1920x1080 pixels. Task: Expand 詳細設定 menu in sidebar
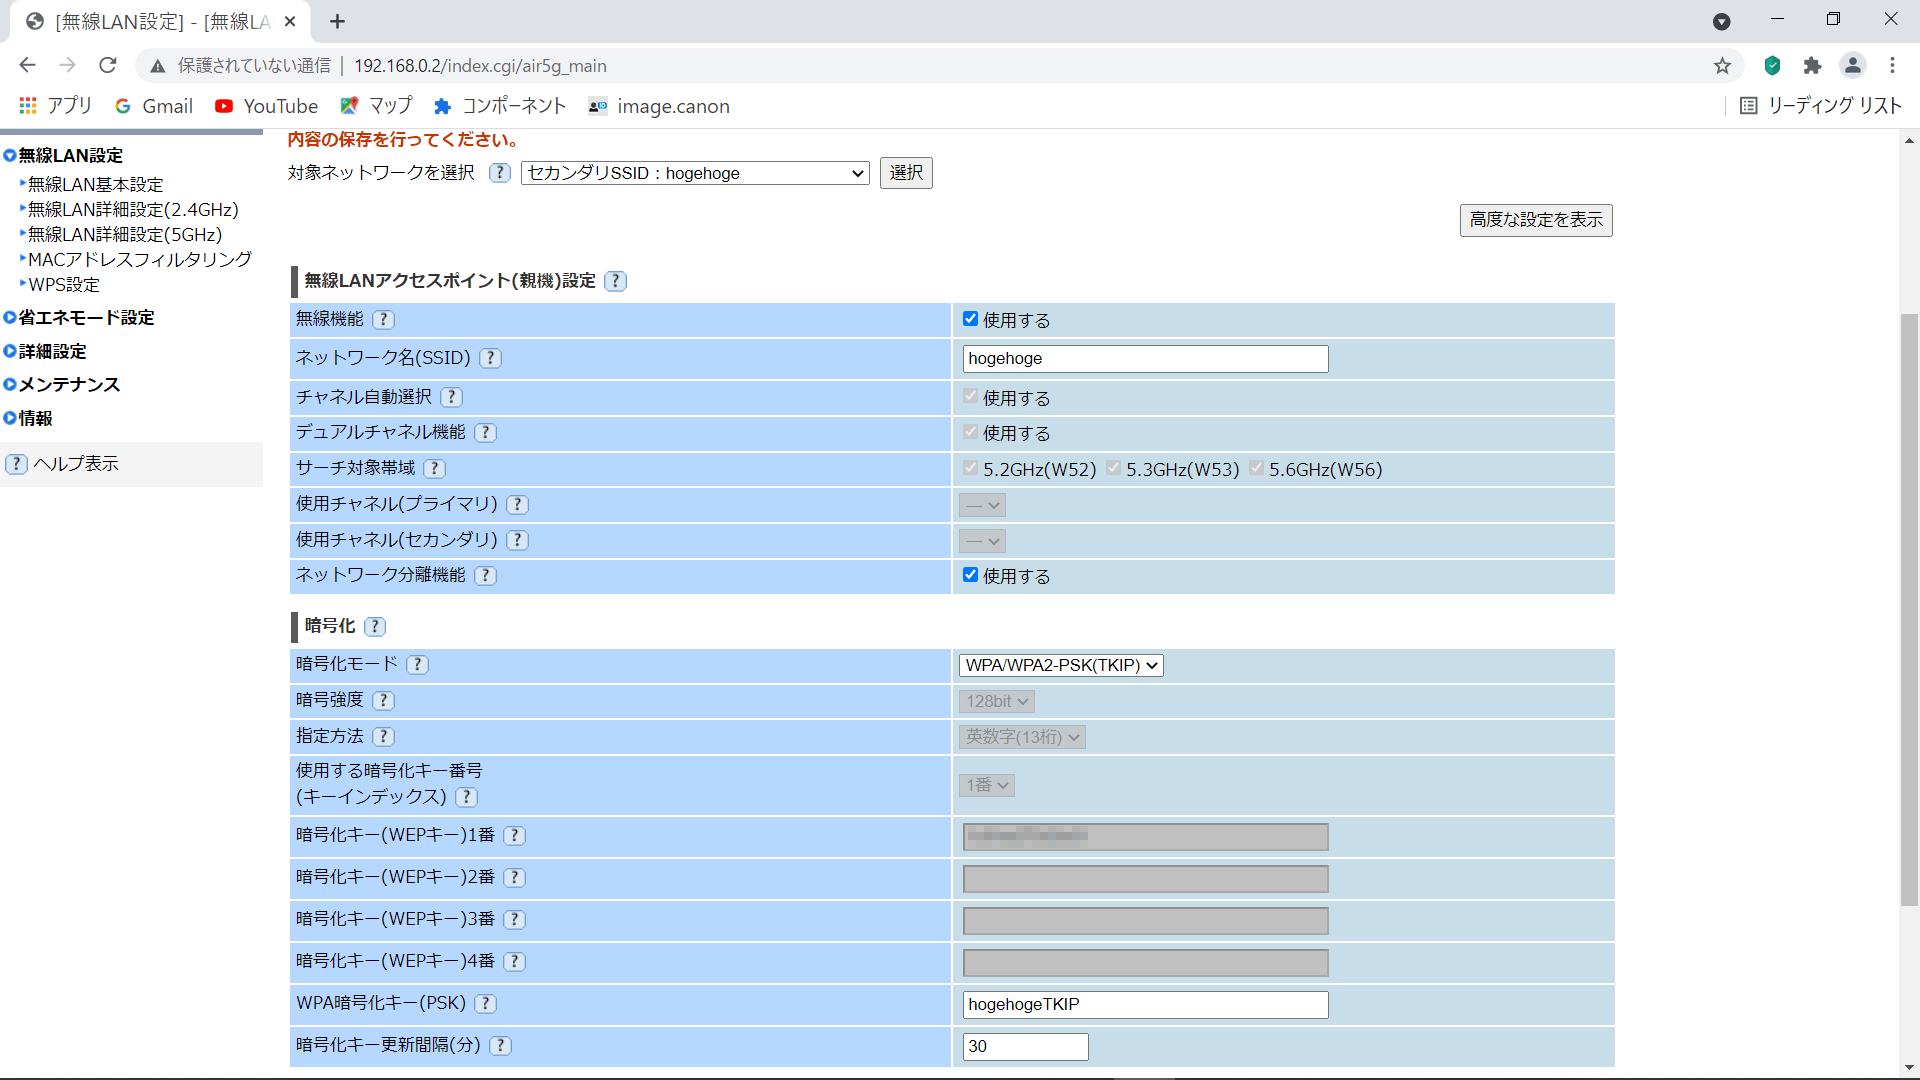click(x=52, y=352)
